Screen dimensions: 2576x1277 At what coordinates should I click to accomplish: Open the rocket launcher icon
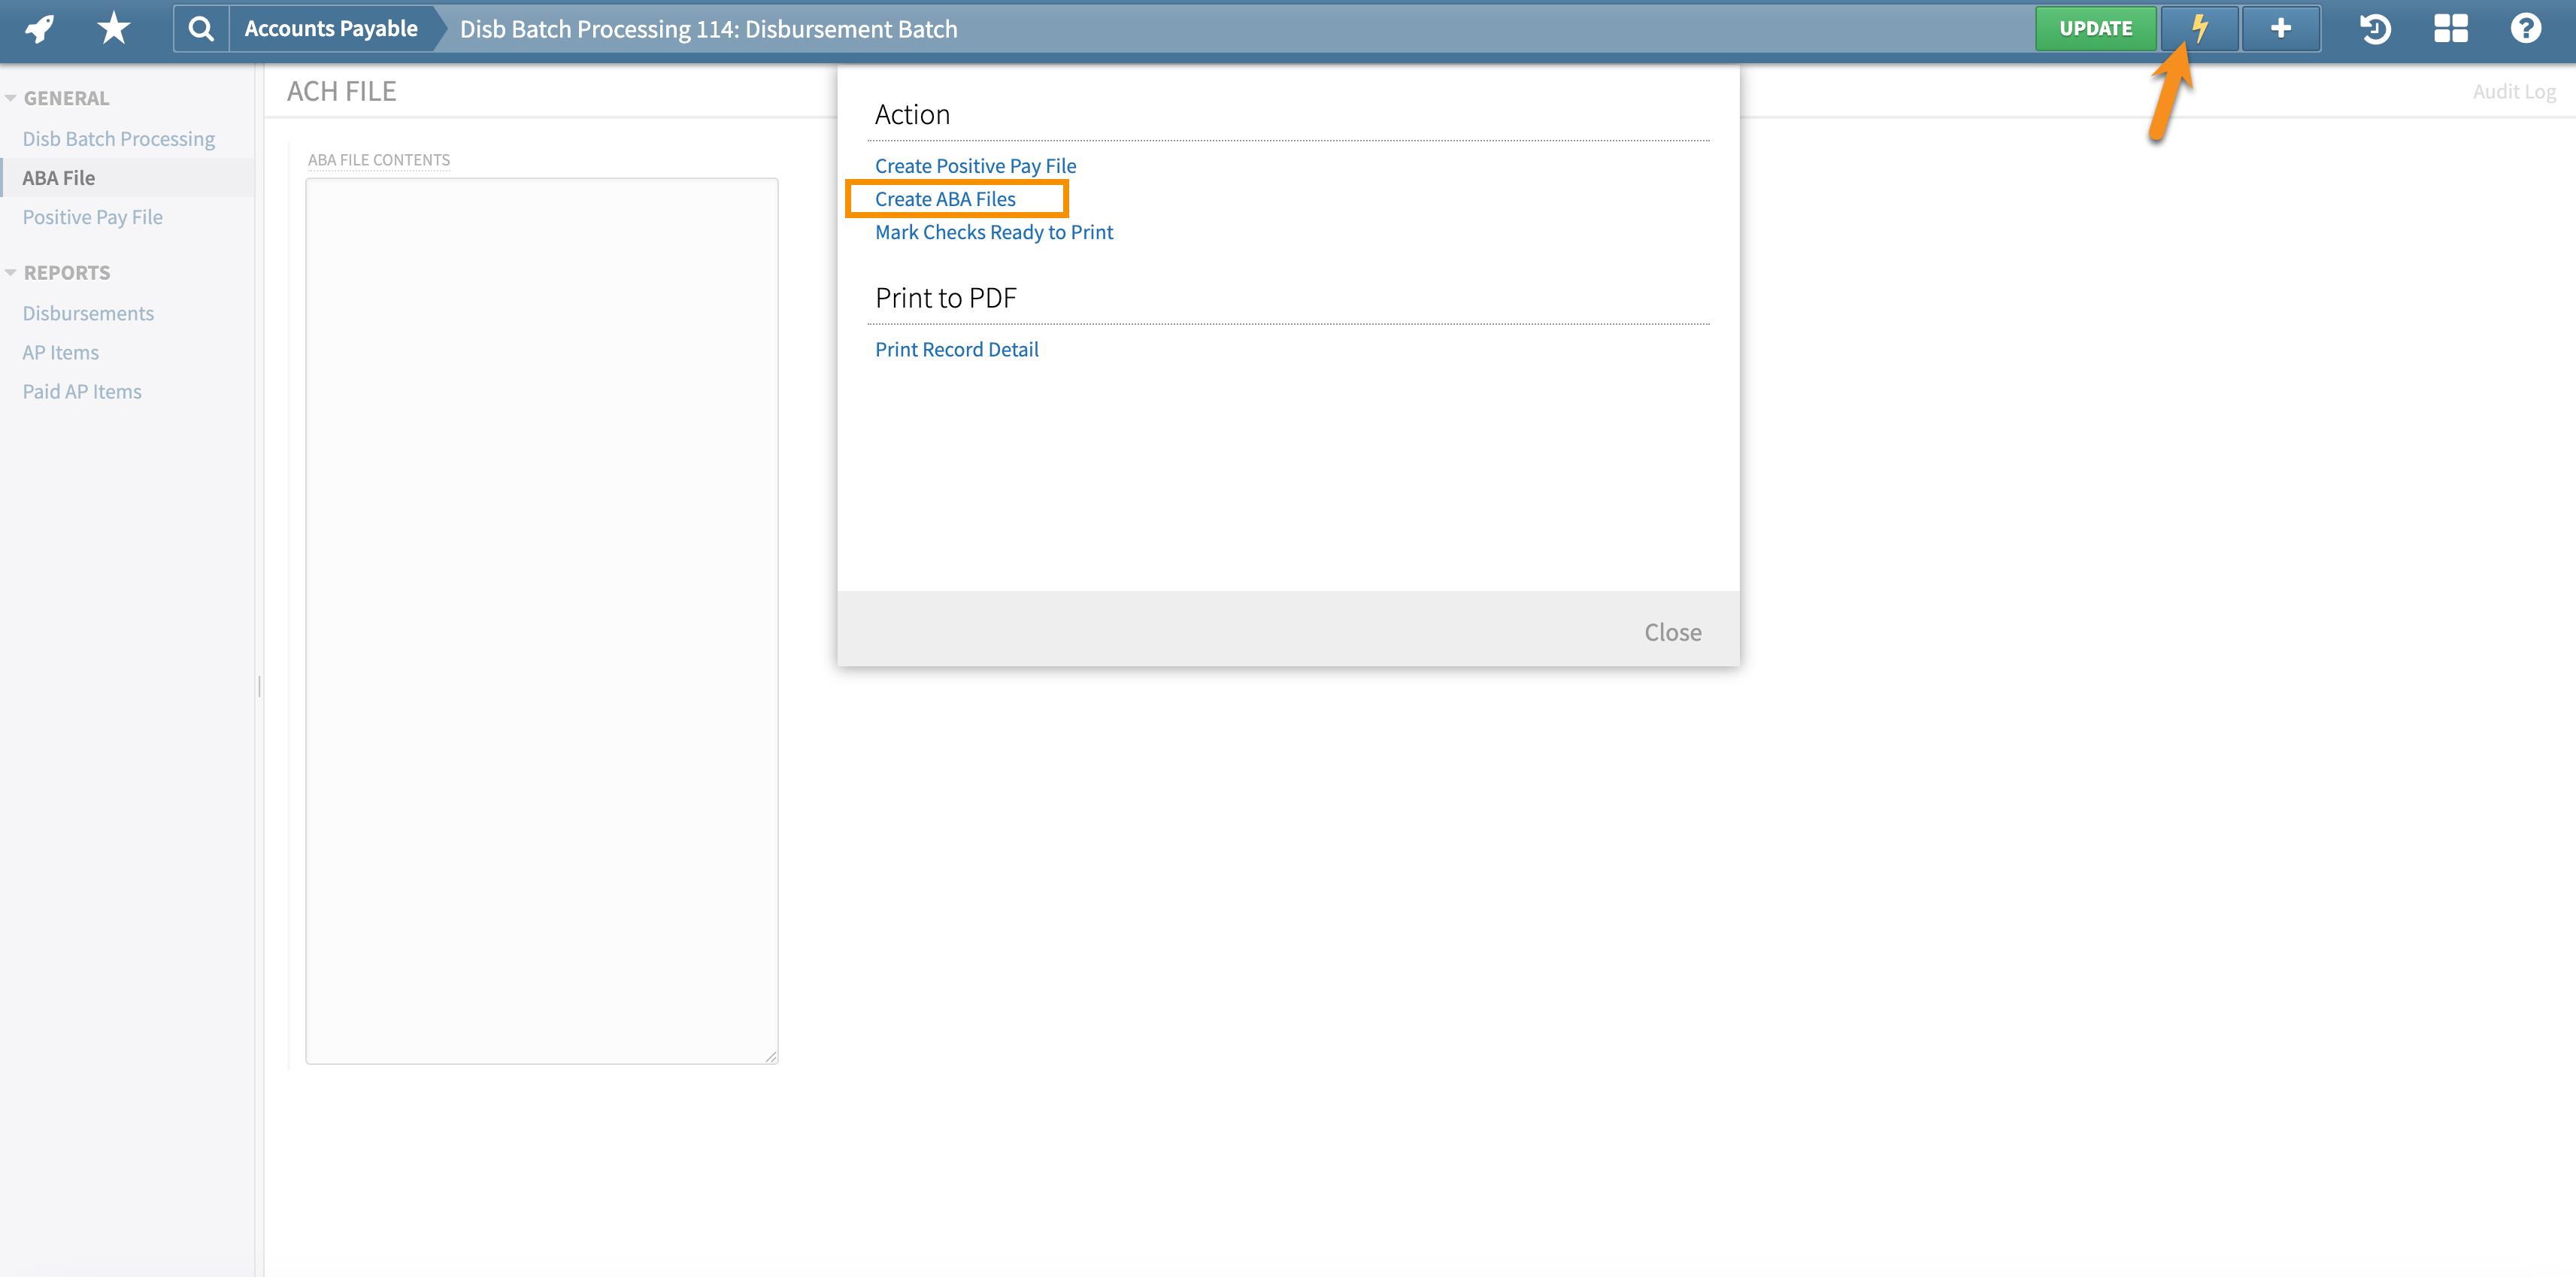[x=40, y=28]
